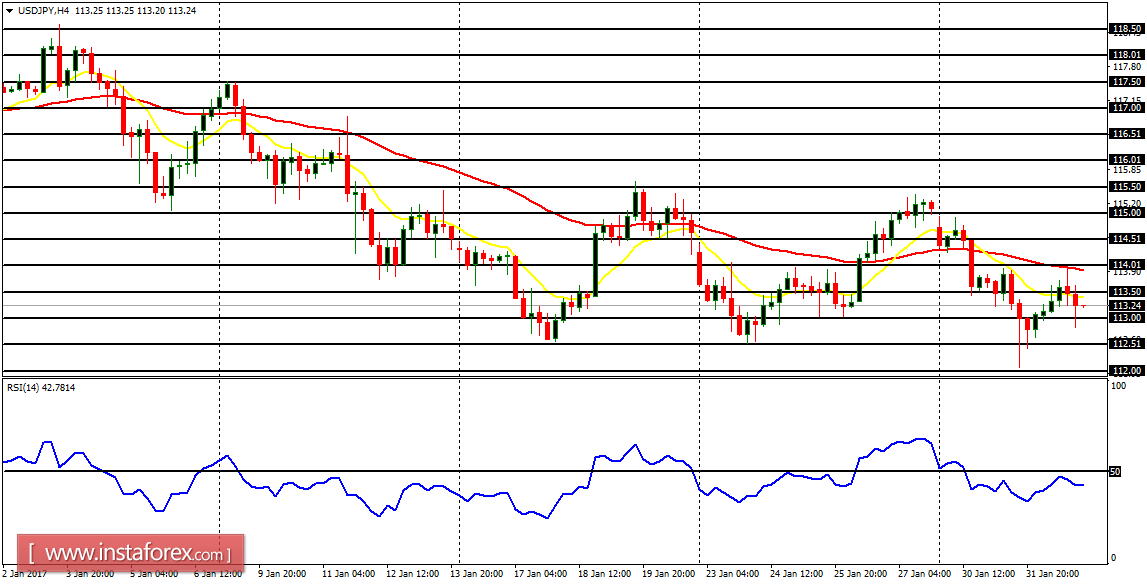This screenshot has width=1147, height=585.
Task: Click the 112.00 price level tag
Action: coord(1129,368)
